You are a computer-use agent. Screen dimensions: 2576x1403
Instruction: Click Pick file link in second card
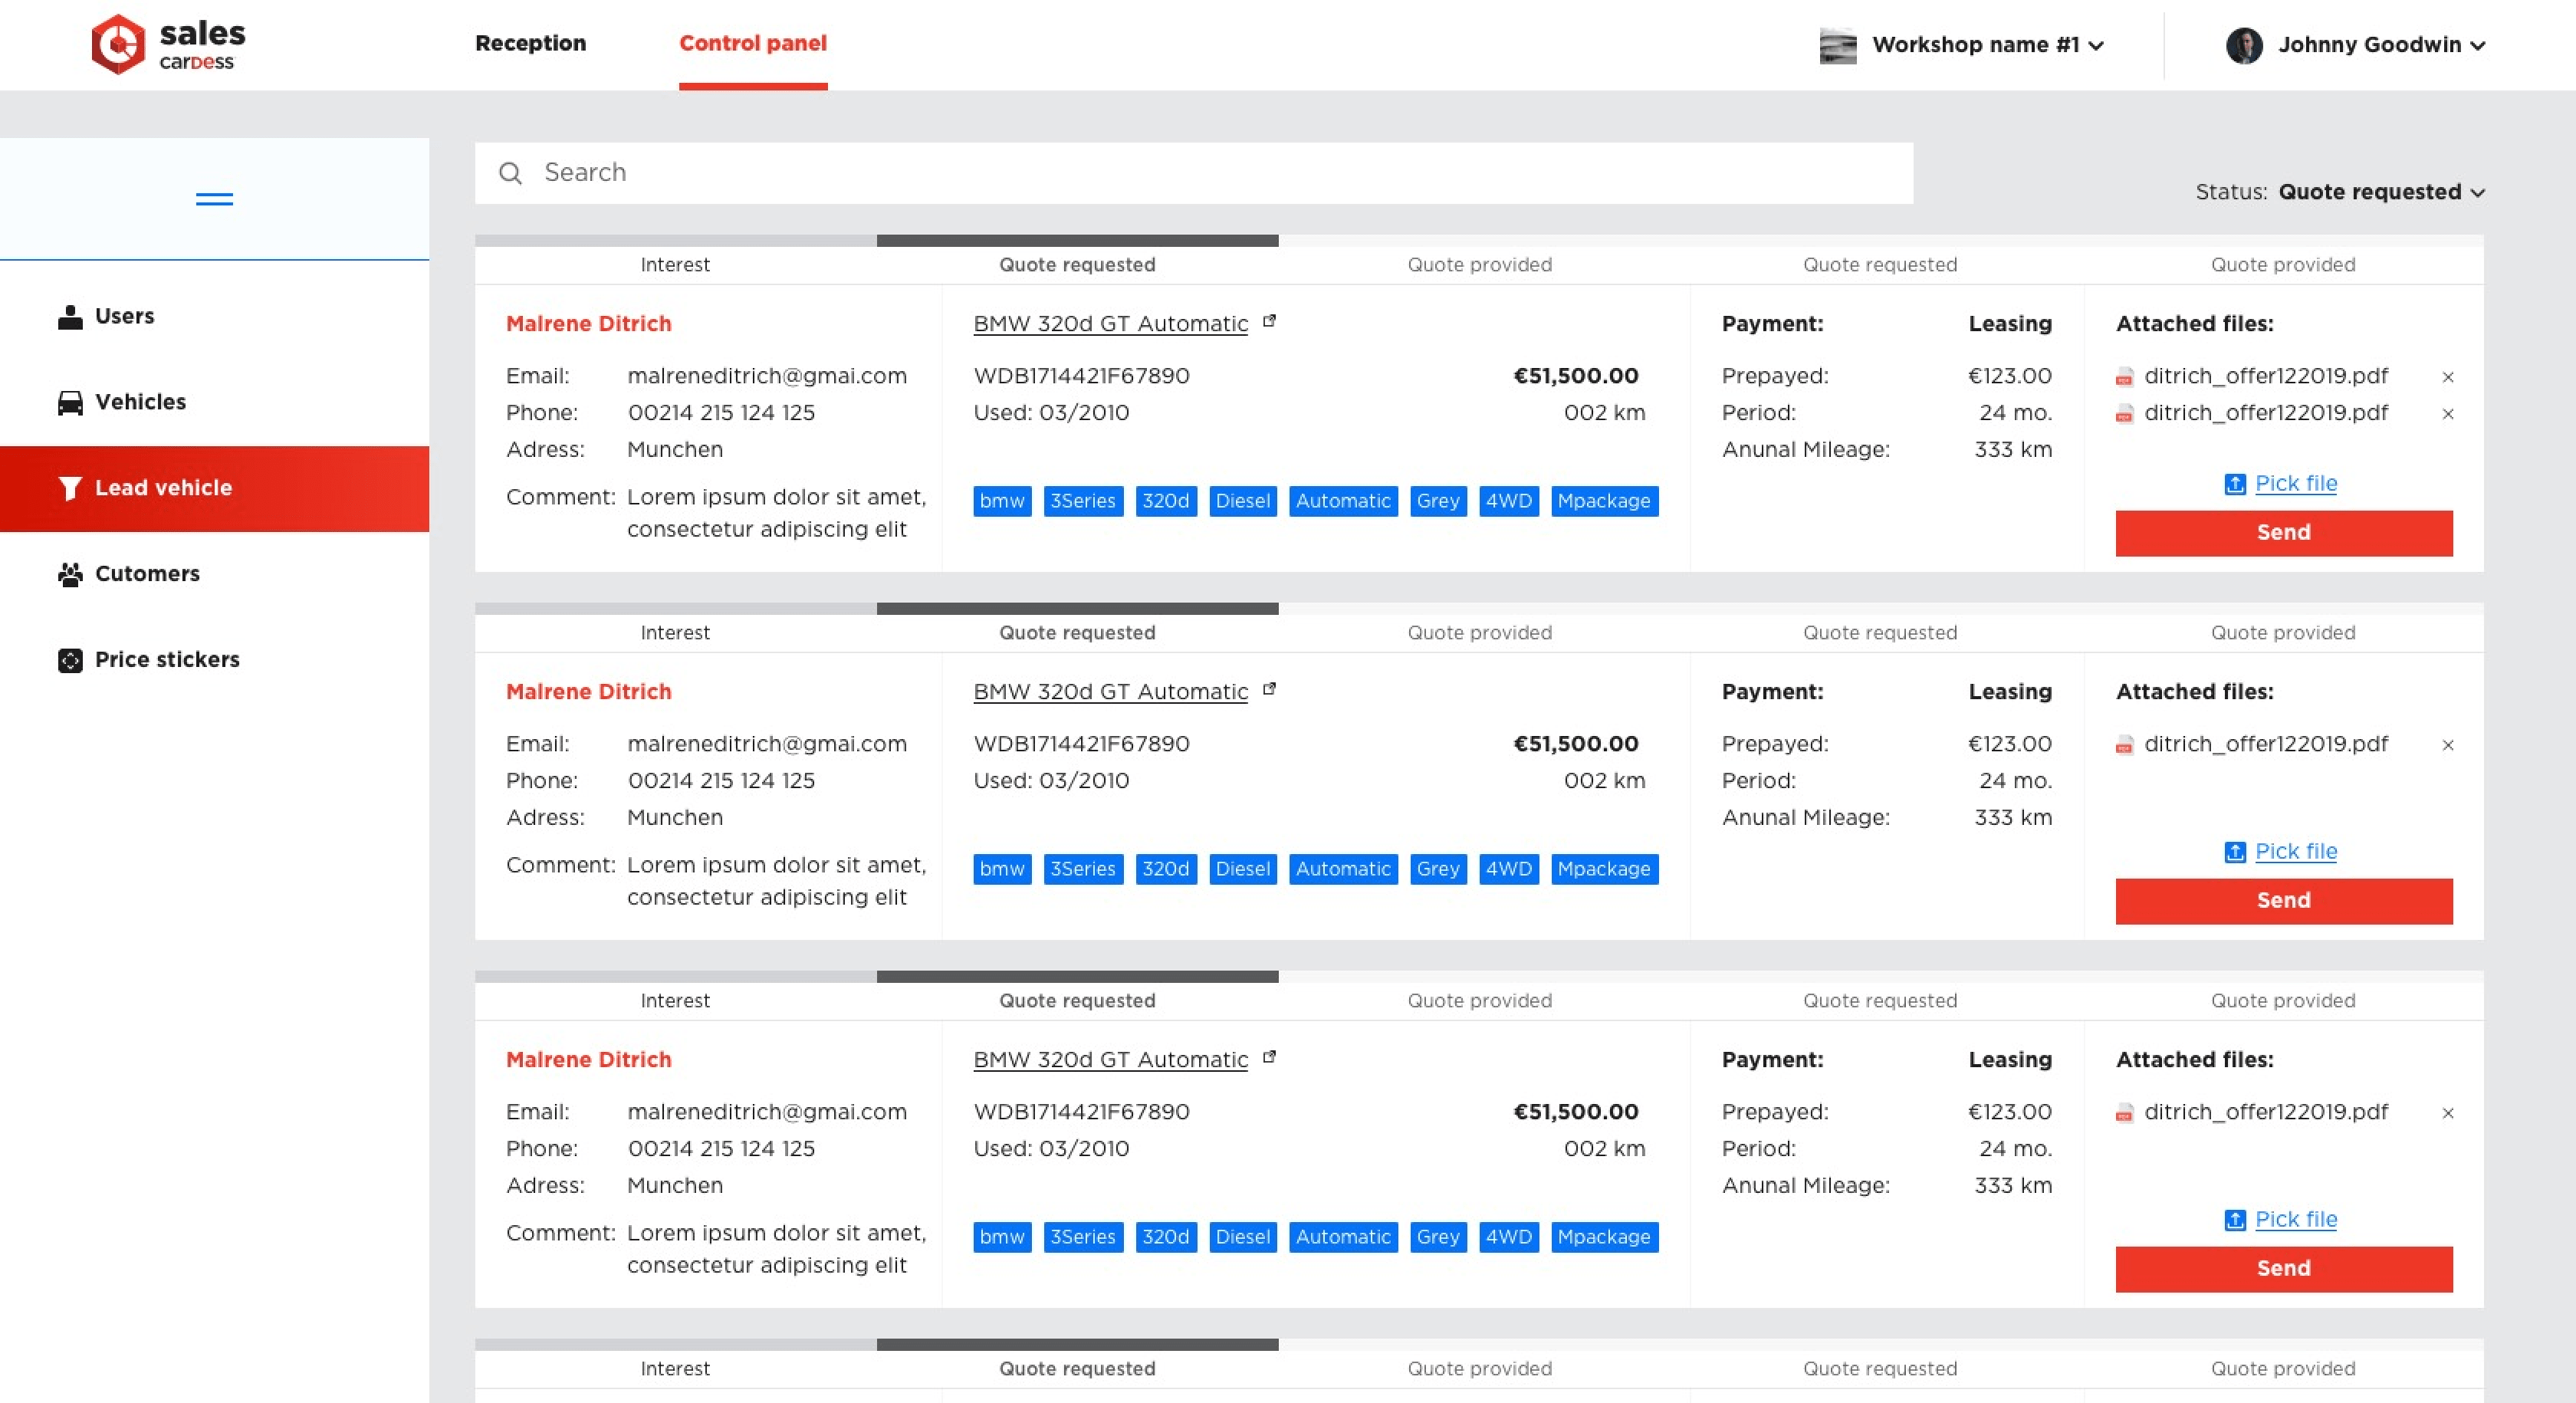coord(2296,852)
